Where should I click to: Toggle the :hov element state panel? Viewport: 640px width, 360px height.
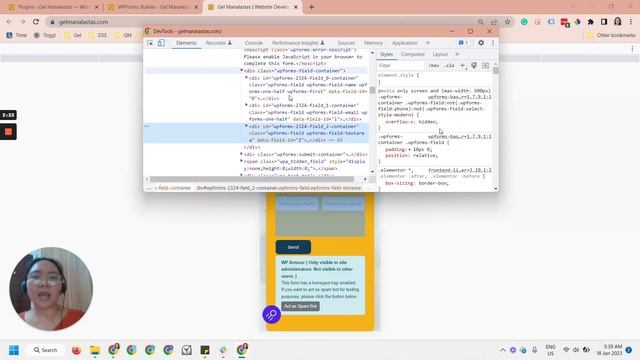click(434, 65)
